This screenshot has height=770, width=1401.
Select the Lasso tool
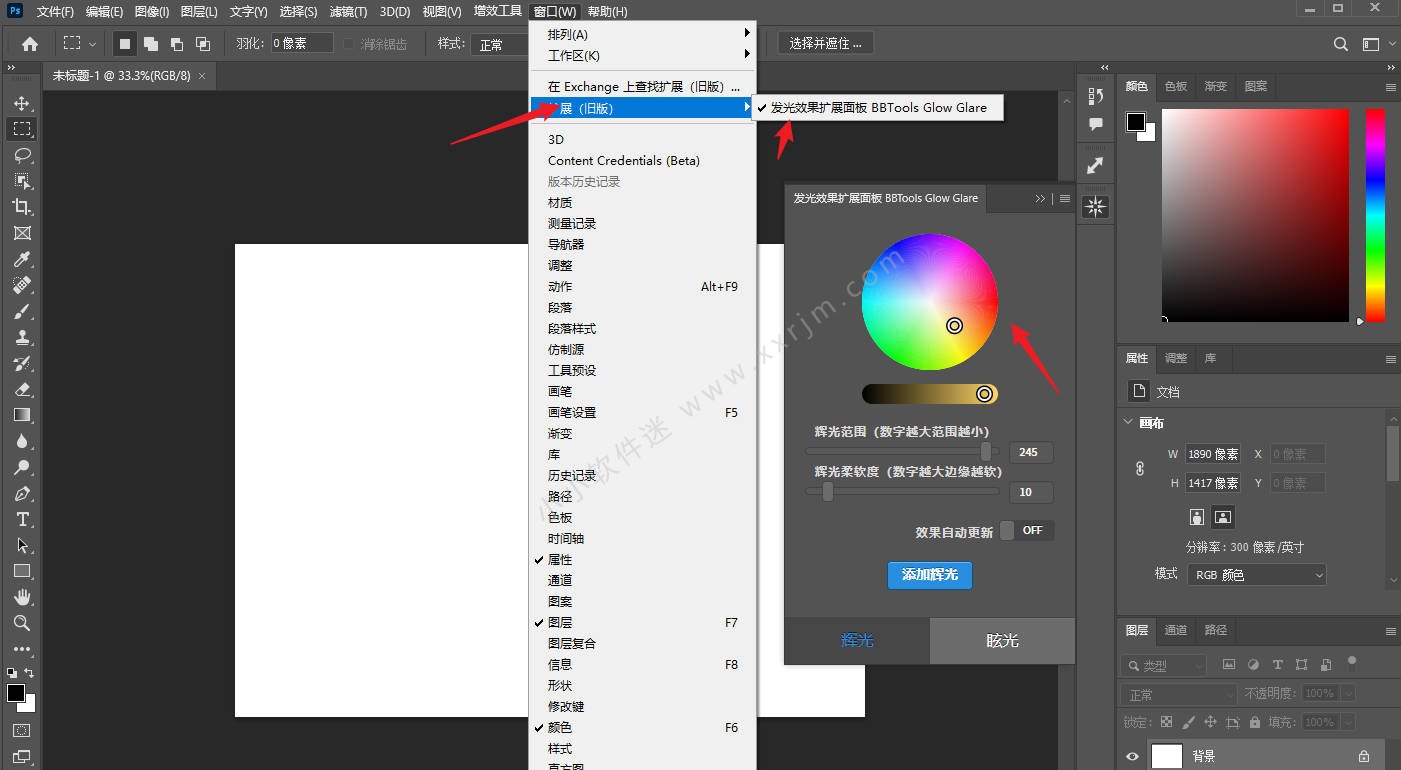click(x=22, y=155)
